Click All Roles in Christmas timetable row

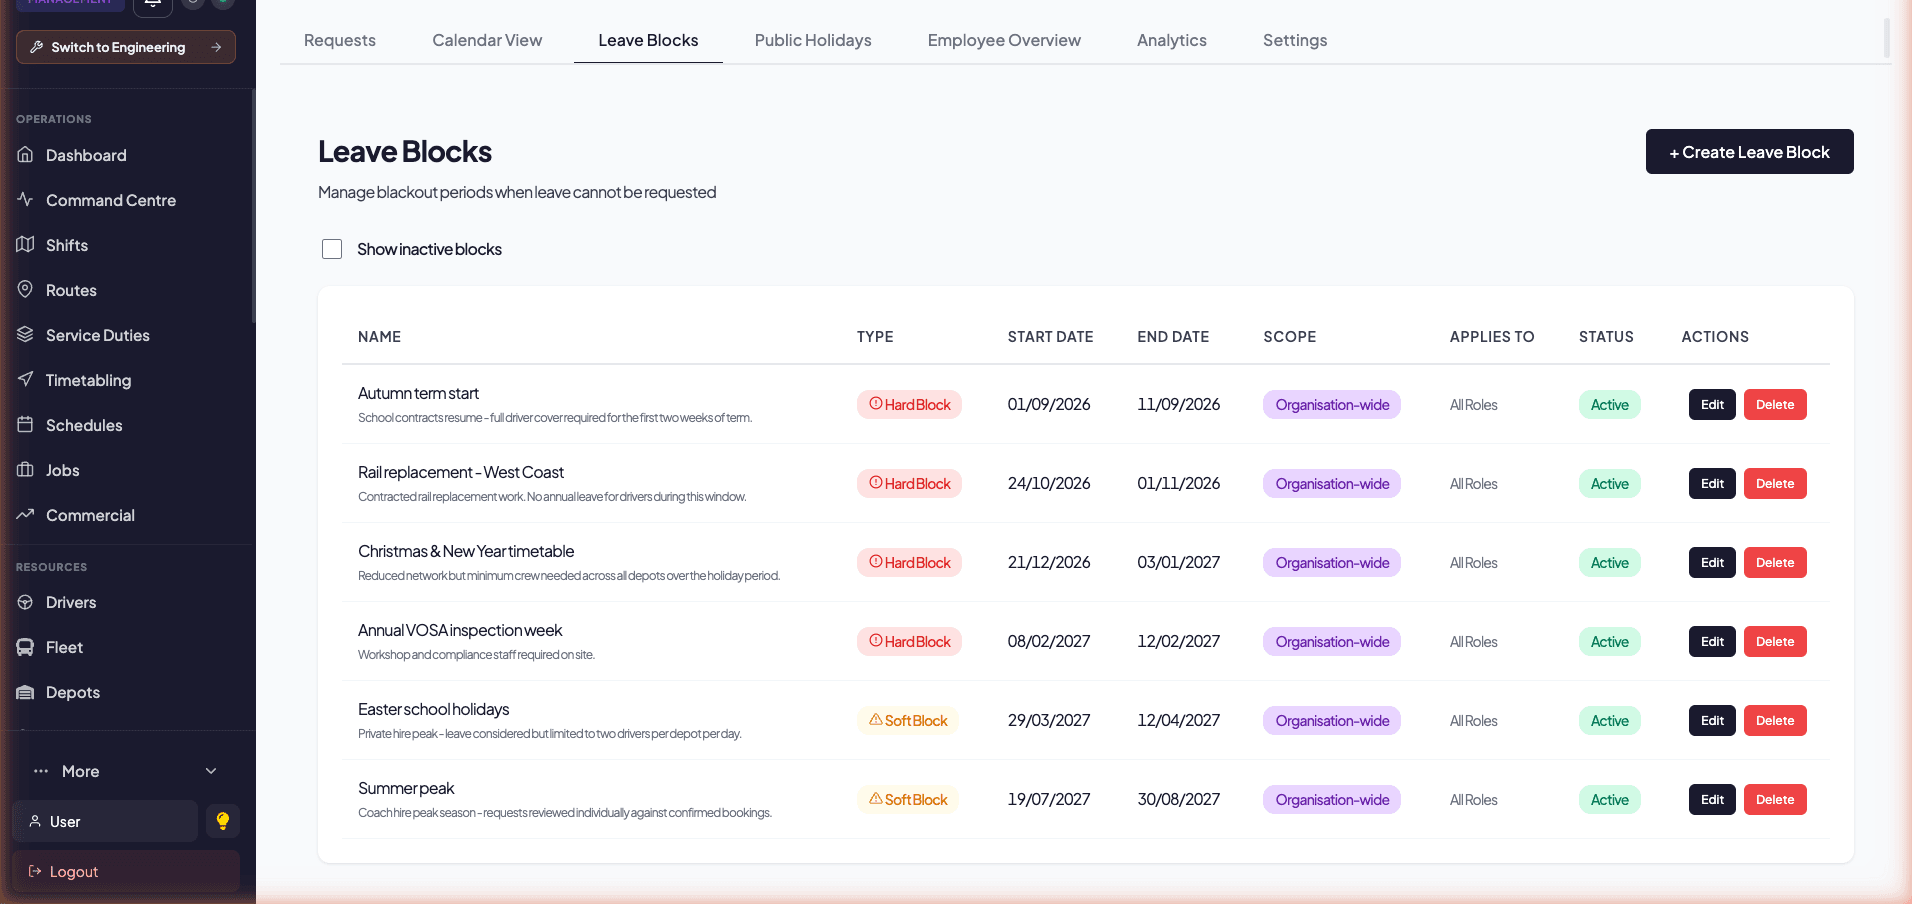pos(1474,563)
